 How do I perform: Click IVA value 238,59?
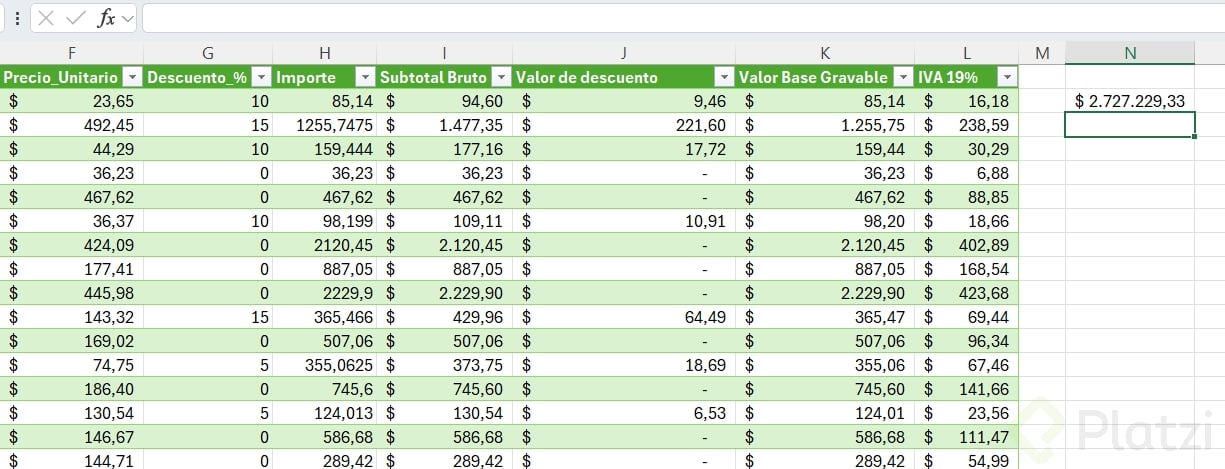click(x=984, y=125)
